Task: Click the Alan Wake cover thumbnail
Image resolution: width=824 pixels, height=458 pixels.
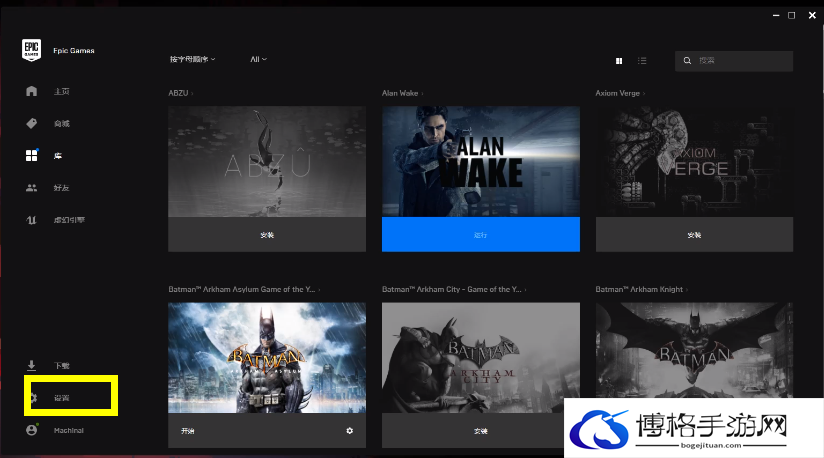Action: [481, 162]
